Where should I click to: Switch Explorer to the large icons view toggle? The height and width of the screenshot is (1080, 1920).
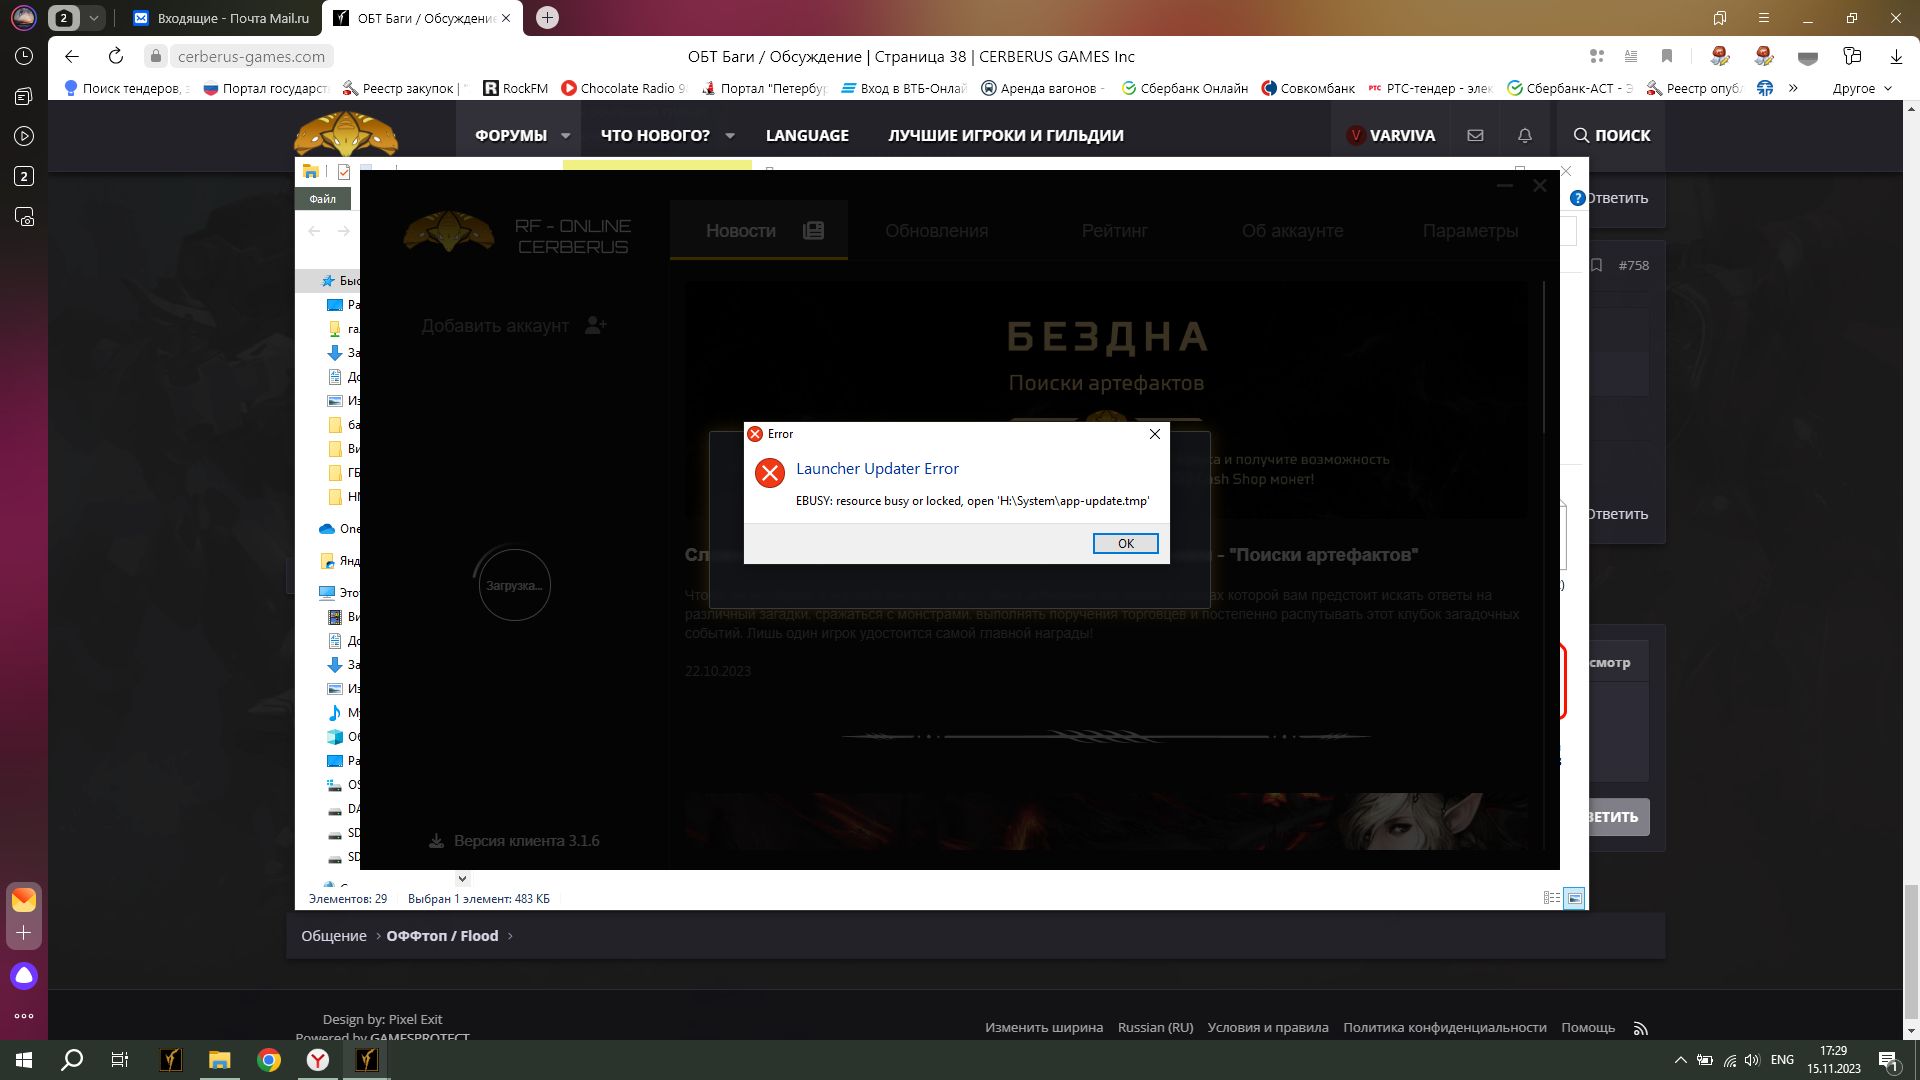(x=1574, y=898)
